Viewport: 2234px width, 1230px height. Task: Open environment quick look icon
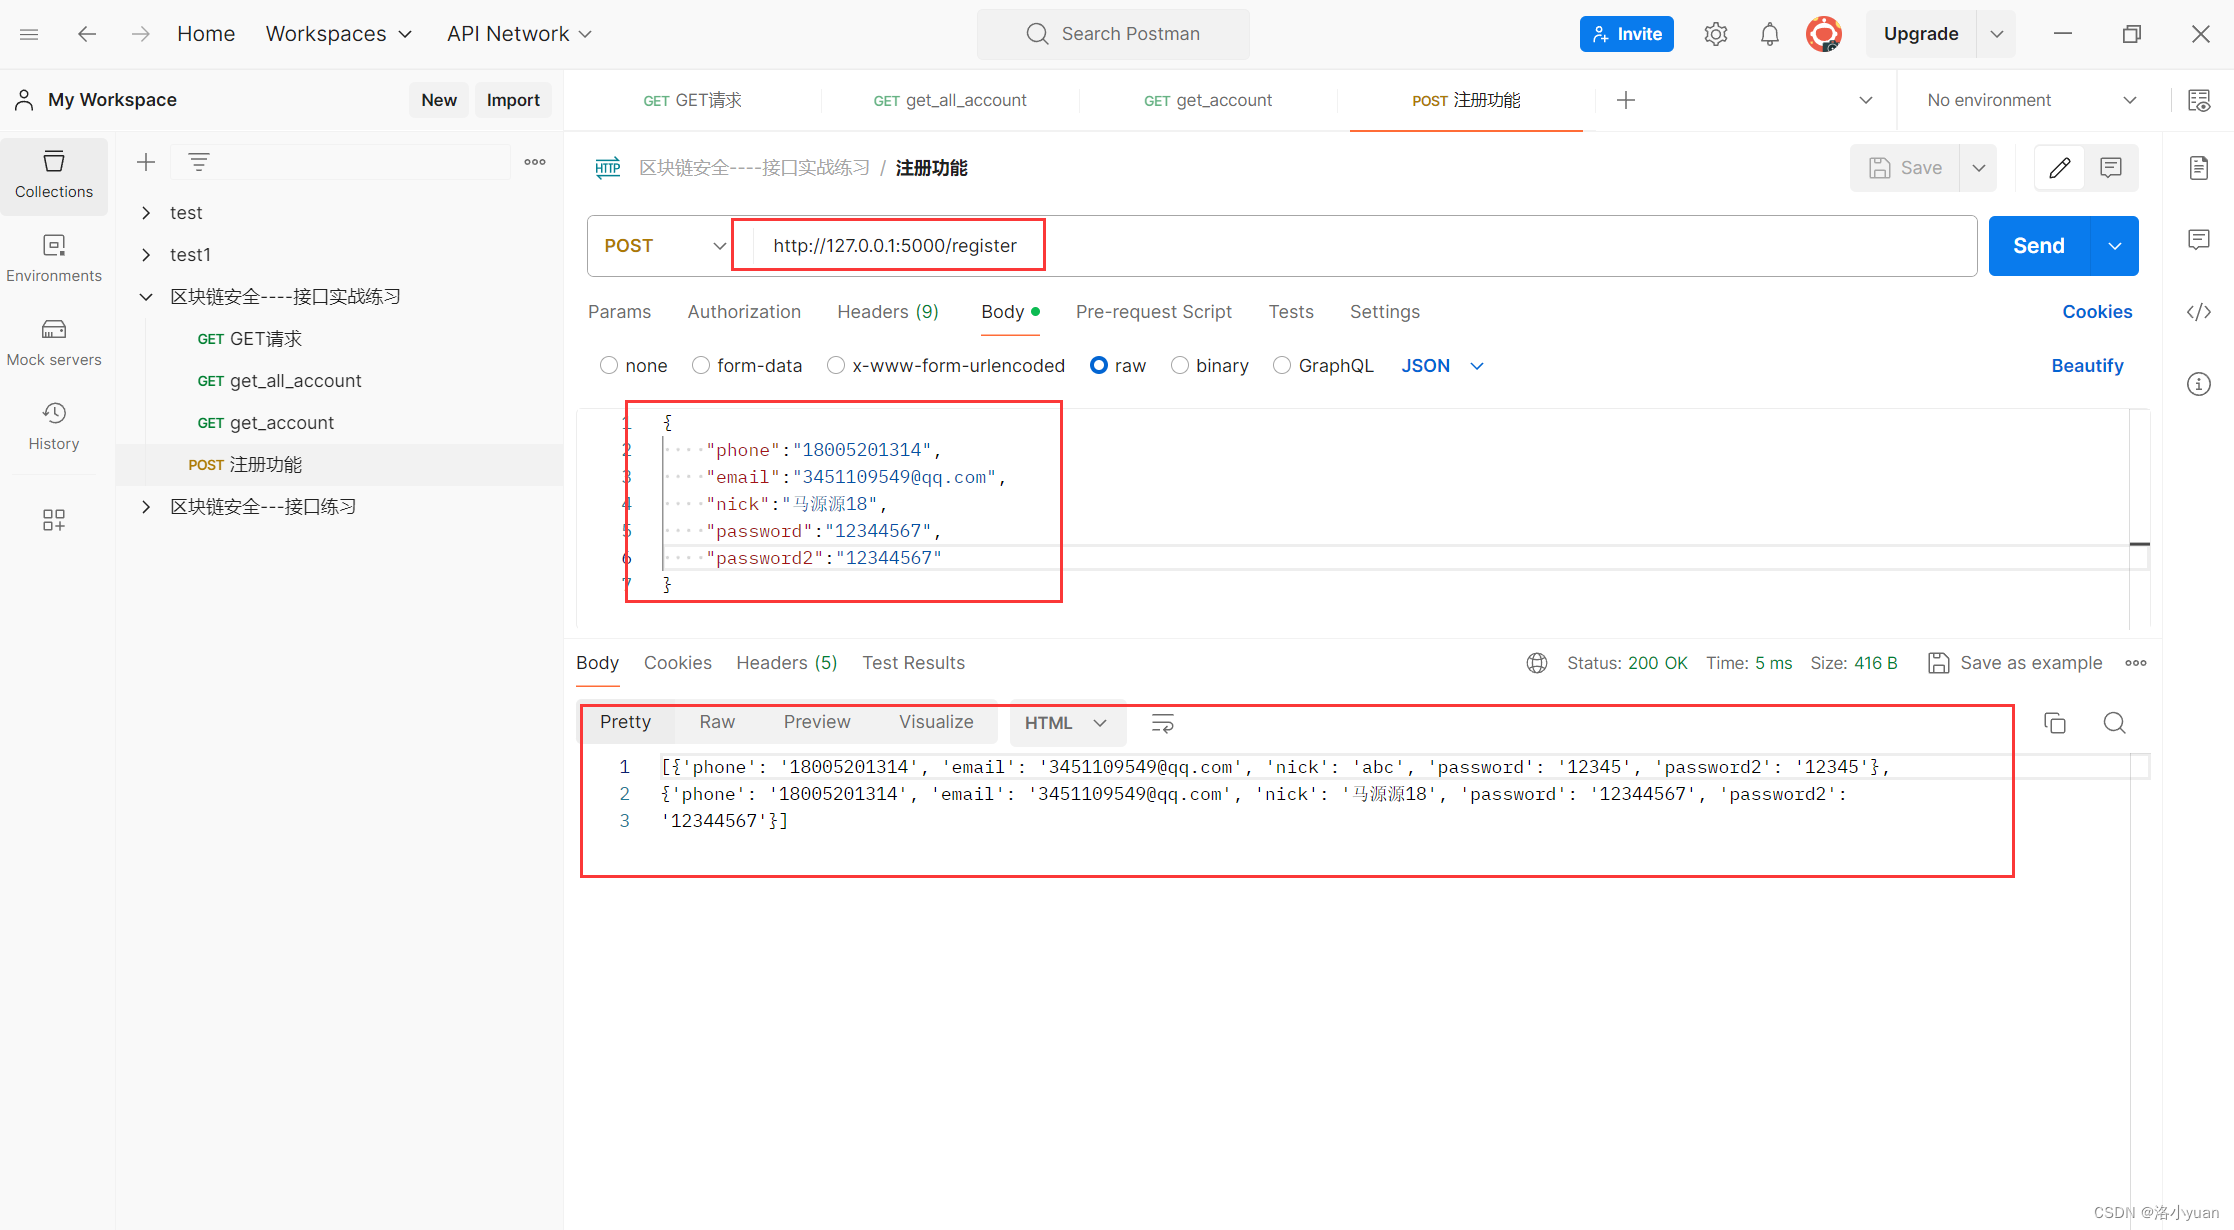(x=2199, y=100)
